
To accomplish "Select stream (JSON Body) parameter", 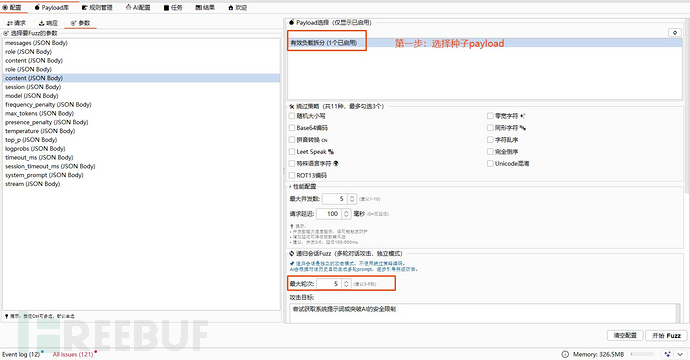I will click(x=141, y=184).
